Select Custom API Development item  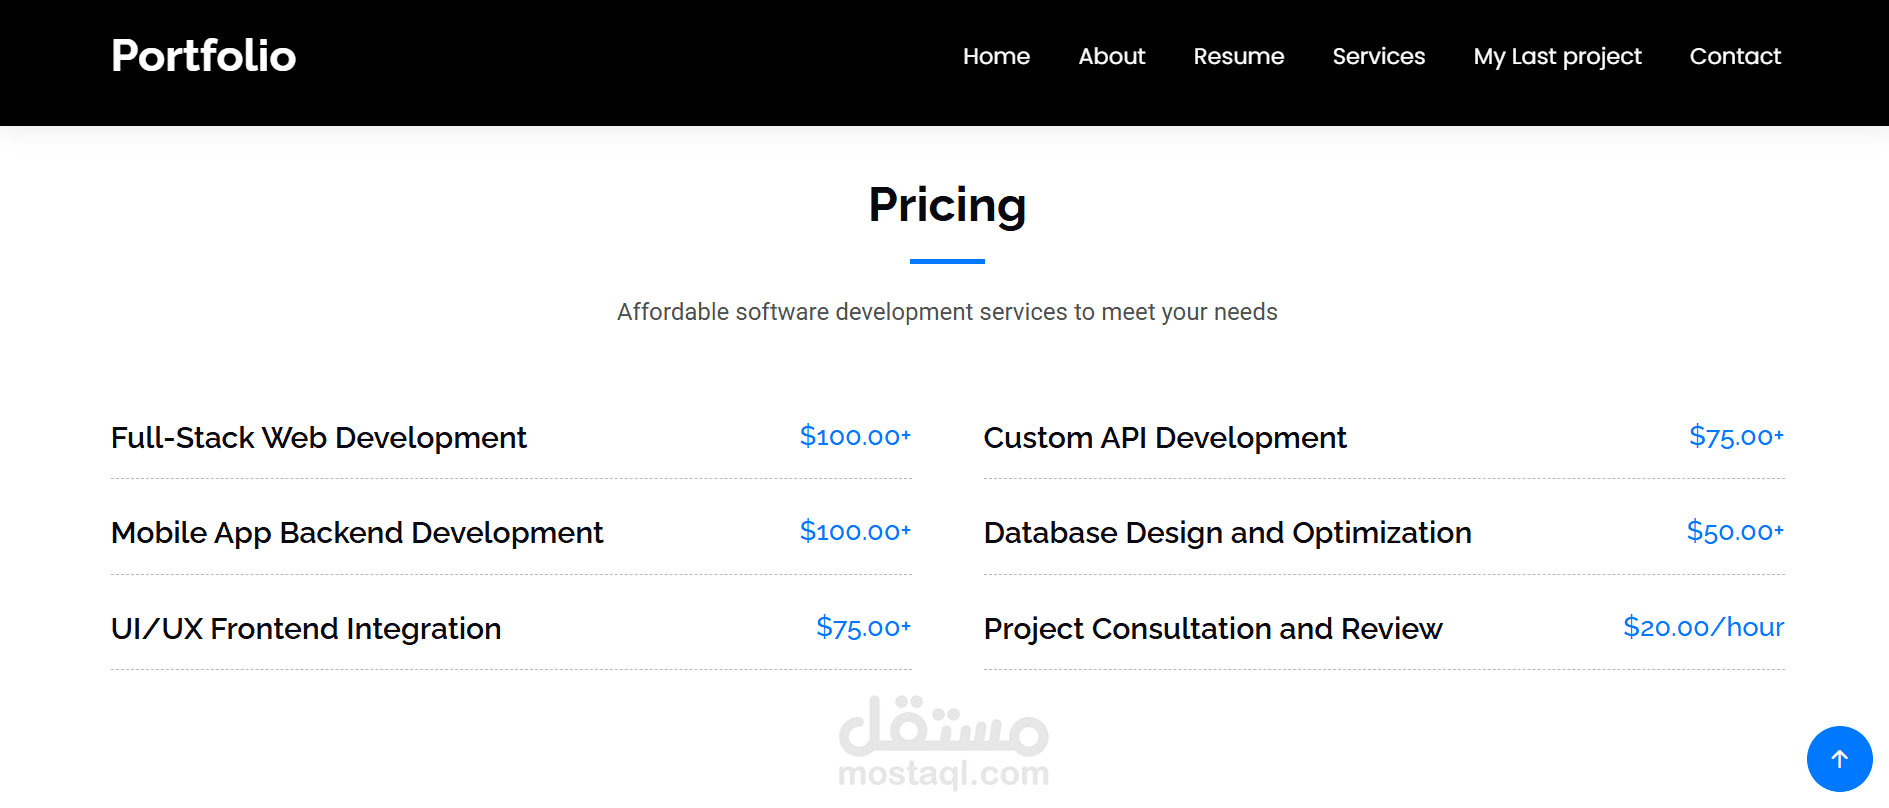point(1165,438)
